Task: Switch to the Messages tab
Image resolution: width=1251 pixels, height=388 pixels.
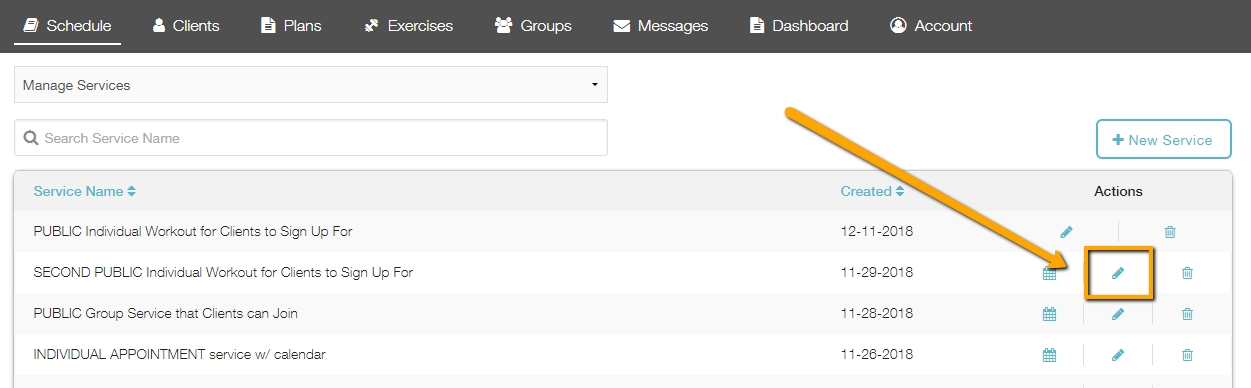Action: (661, 26)
